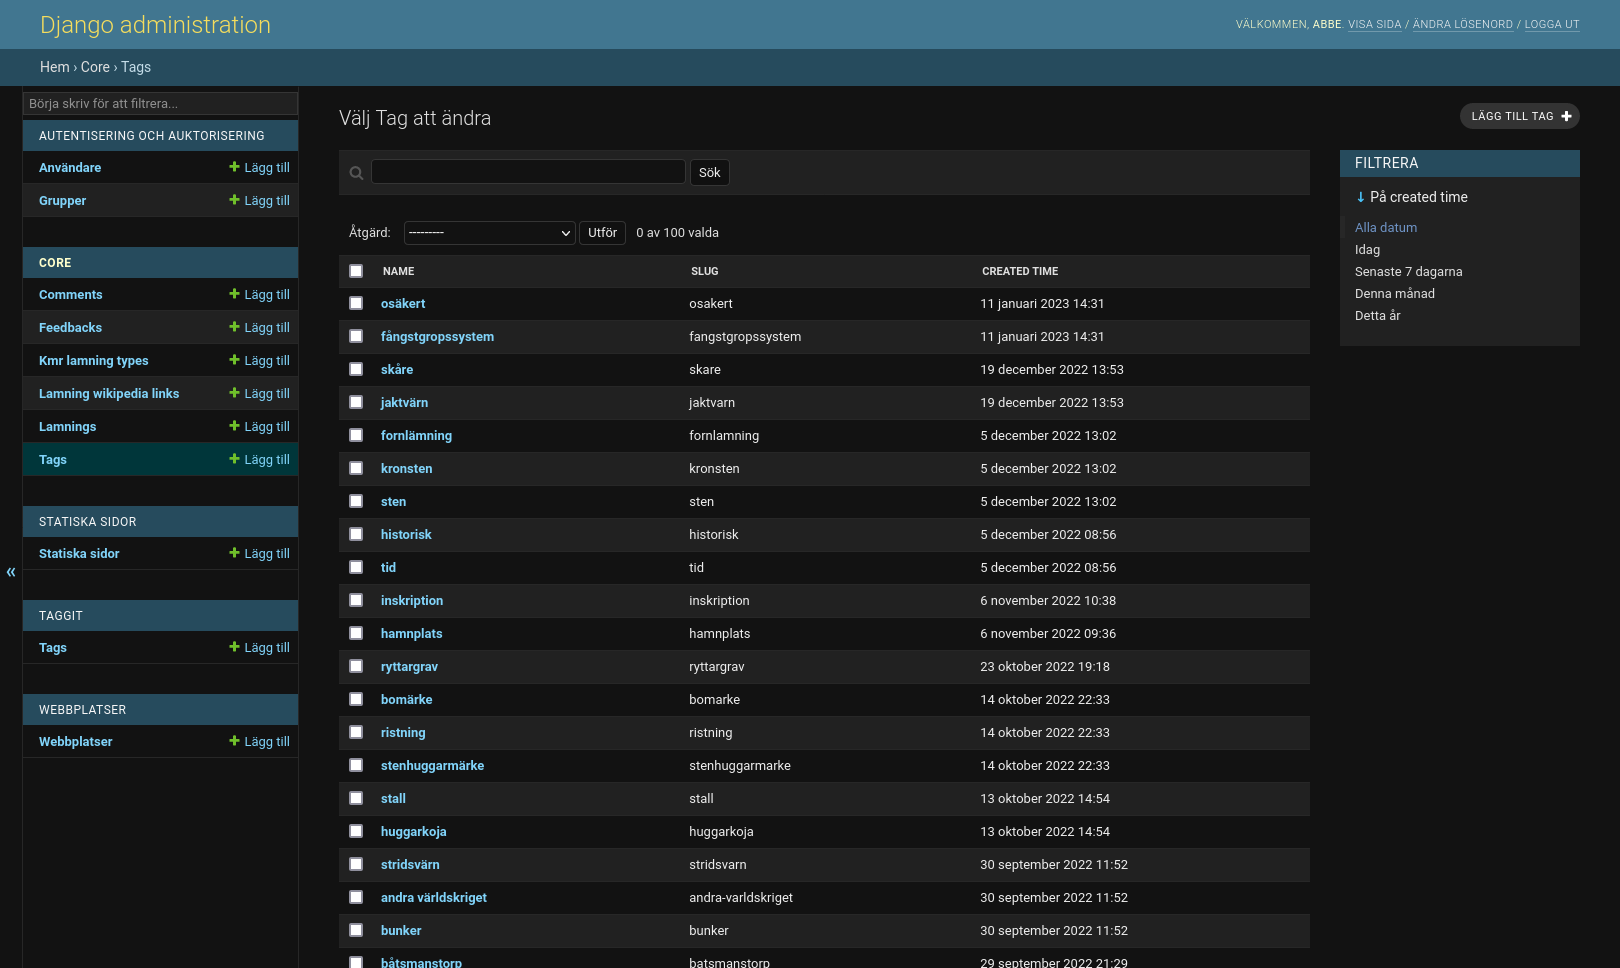Click the plus icon next to Statiska sidor

pos(236,553)
